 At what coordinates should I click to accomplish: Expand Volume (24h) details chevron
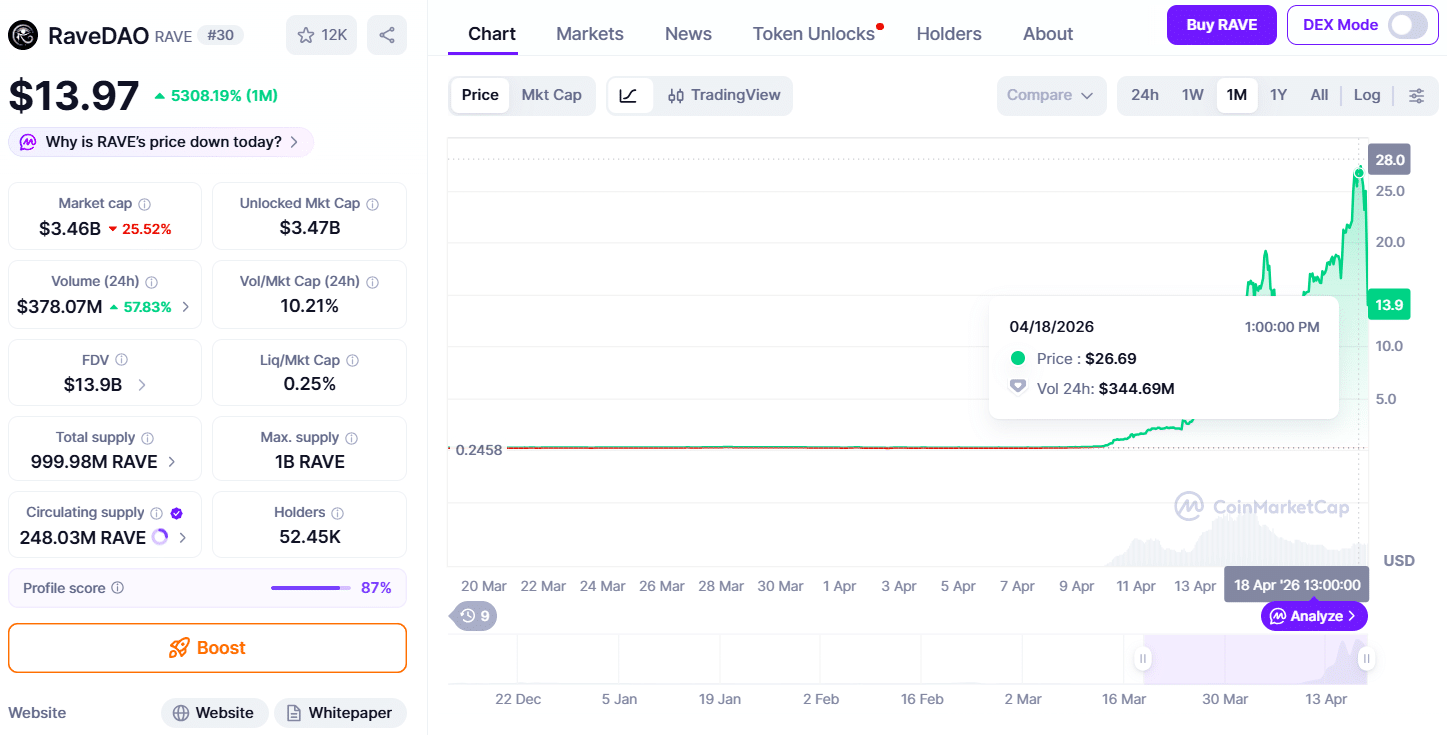186,307
